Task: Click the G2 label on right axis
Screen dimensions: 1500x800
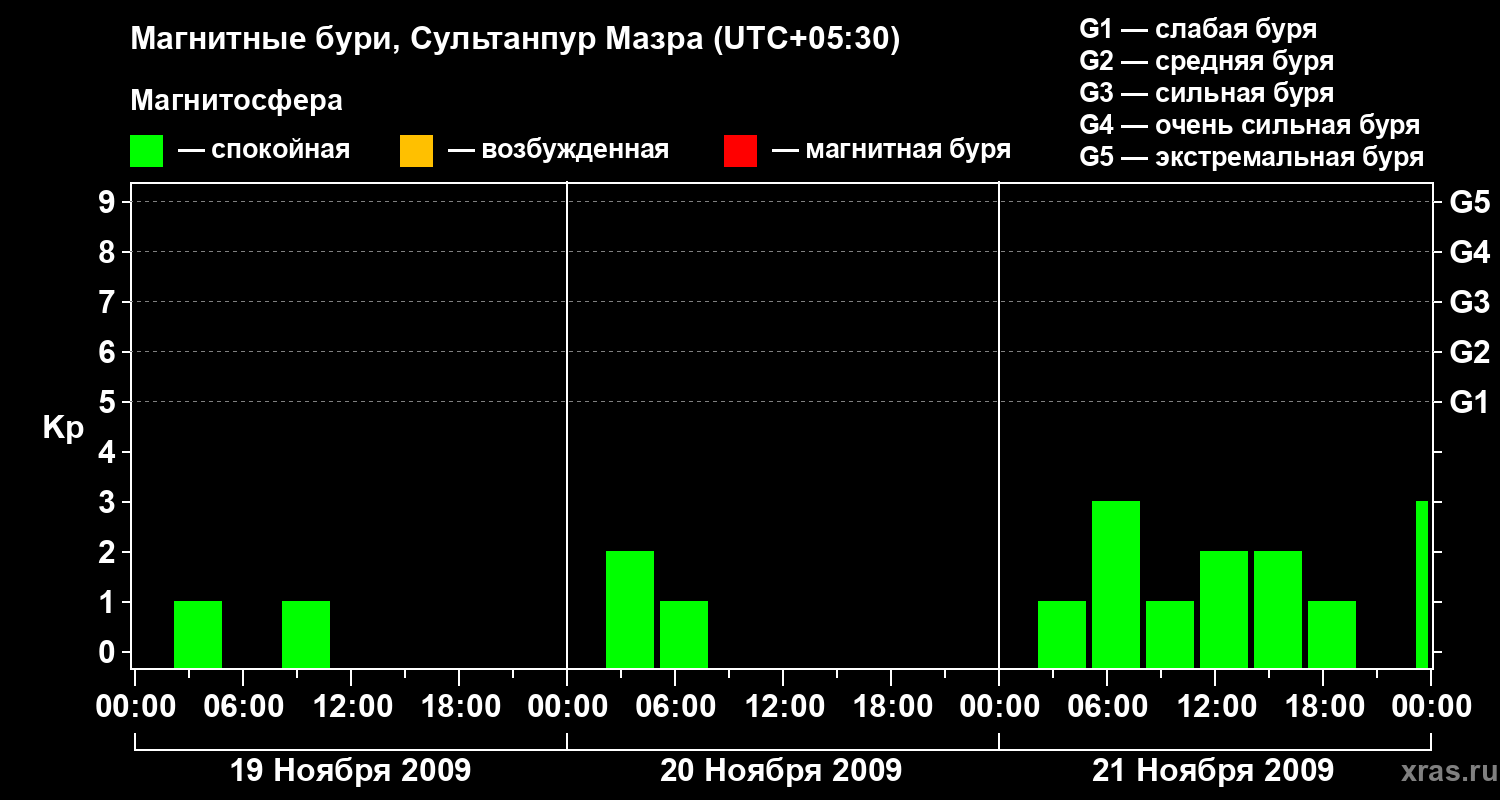Action: (x=1470, y=352)
